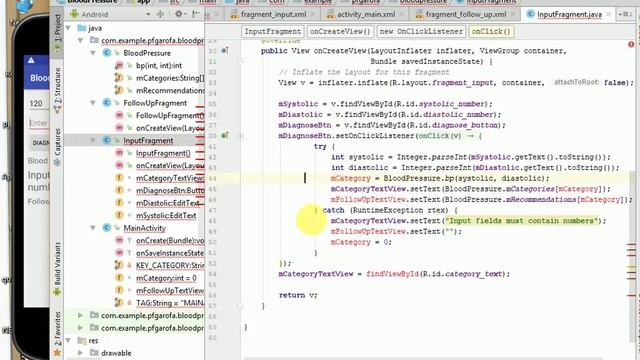Click the java folder icon in project tree
The width and height of the screenshot is (640, 360).
82,28
